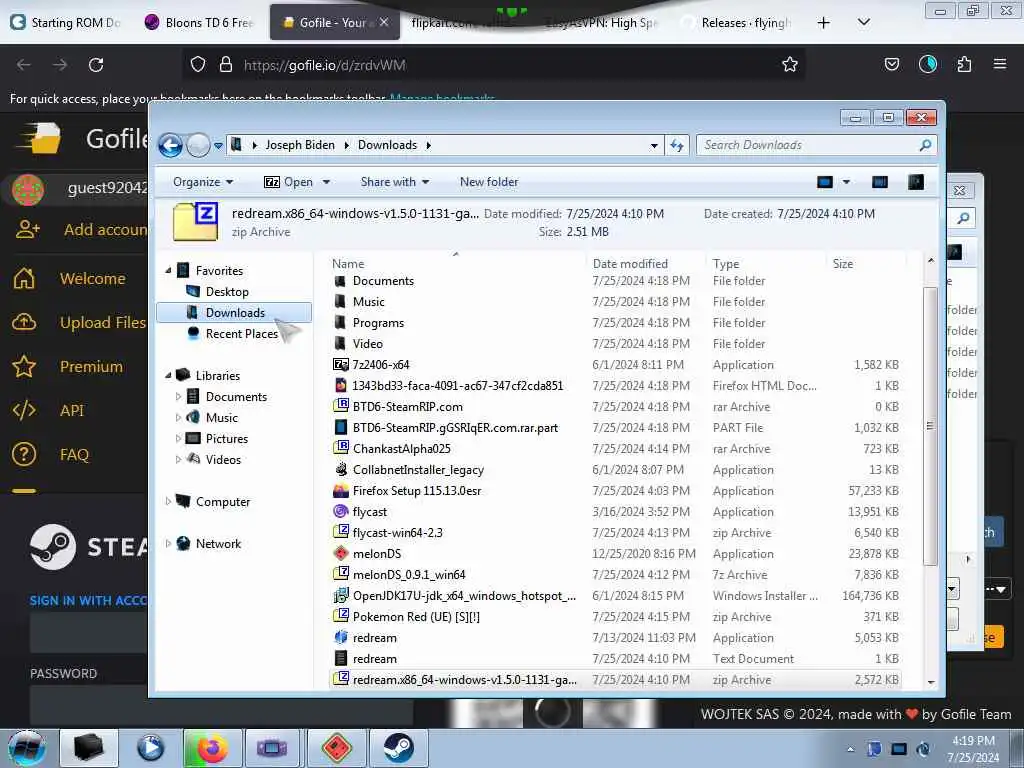
Task: Expand the Documents library node
Action: click(178, 396)
